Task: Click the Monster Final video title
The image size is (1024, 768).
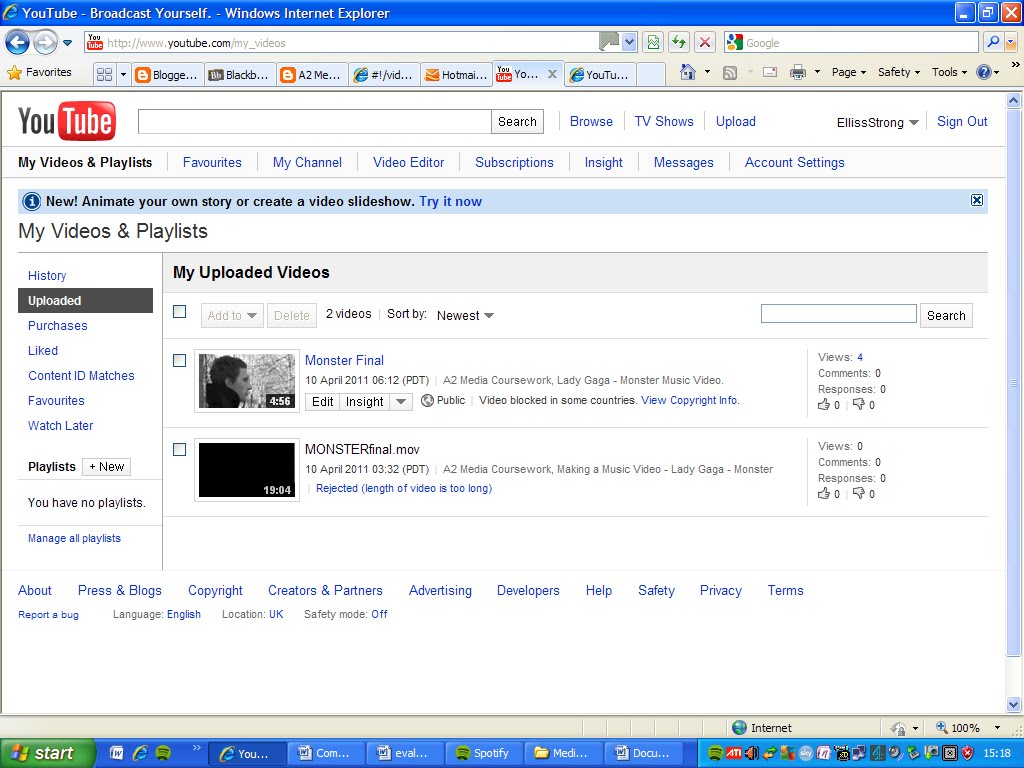Action: coord(344,360)
